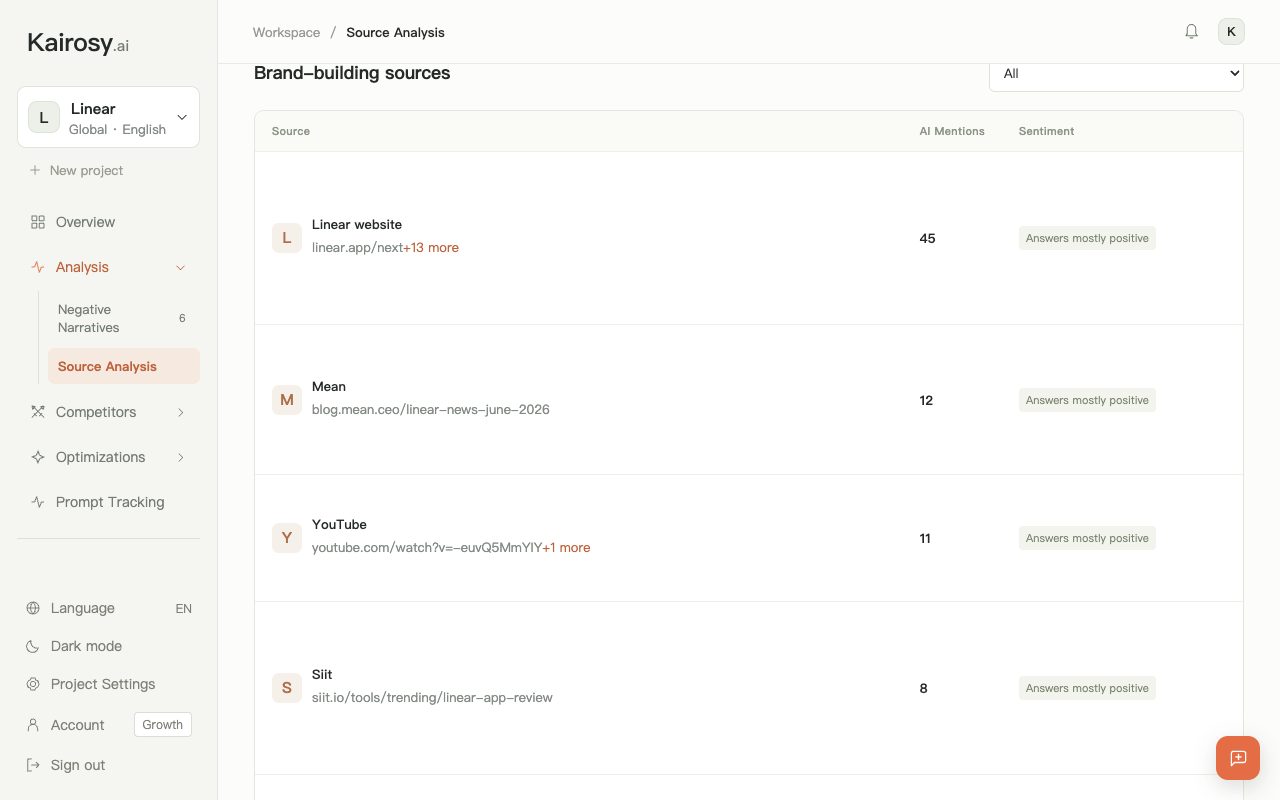
Task: Click the Competitors crossed-swords icon
Action: click(38, 412)
